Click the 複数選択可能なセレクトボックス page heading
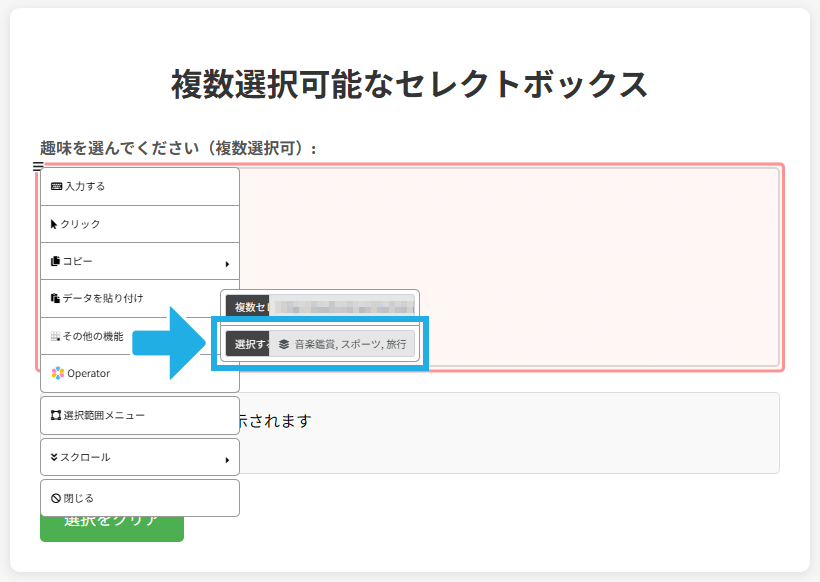Image resolution: width=820 pixels, height=582 pixels. tap(409, 84)
